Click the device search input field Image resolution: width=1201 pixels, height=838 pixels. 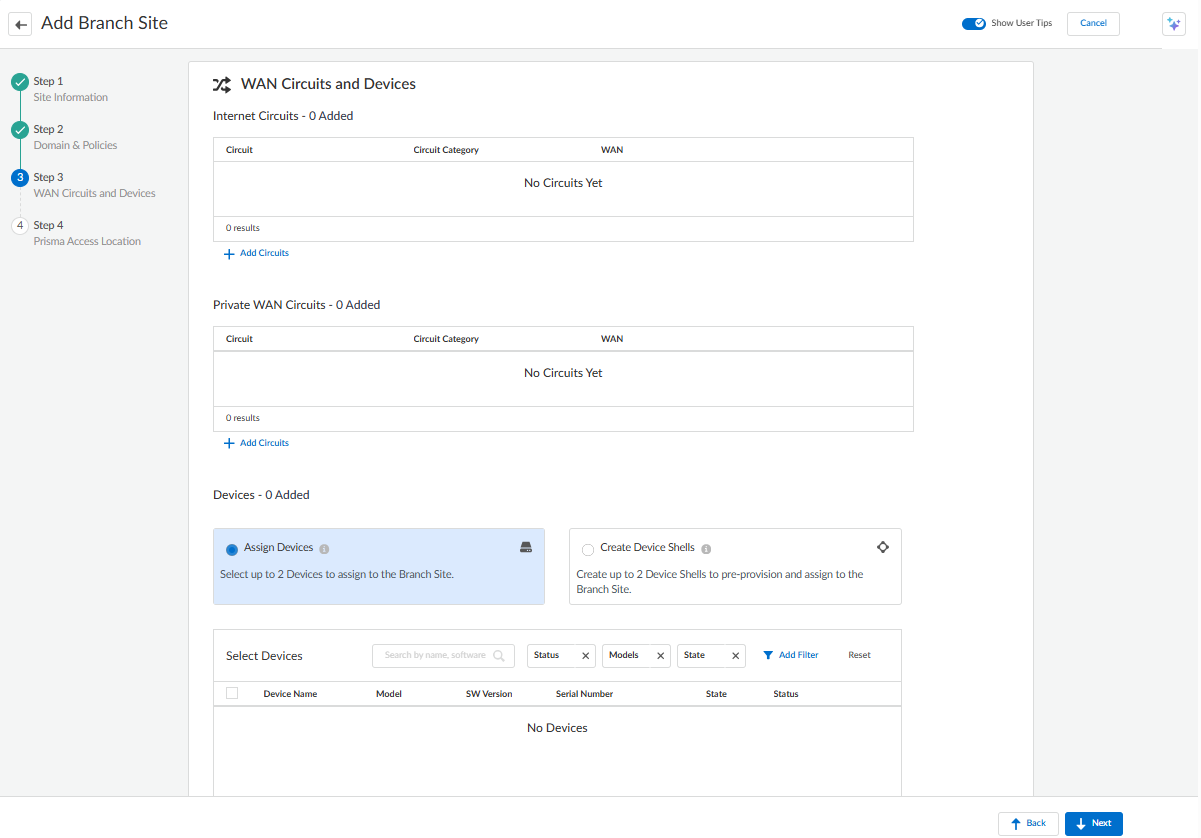[x=434, y=656]
